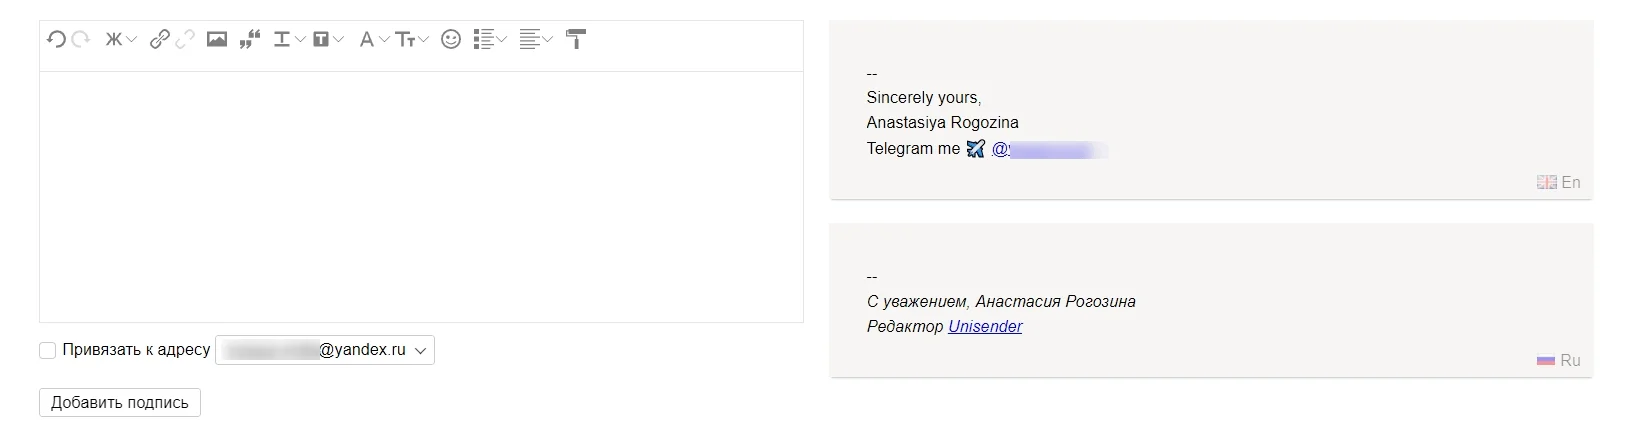
Task: Expand the @yandex.ru address dropdown
Action: [325, 350]
